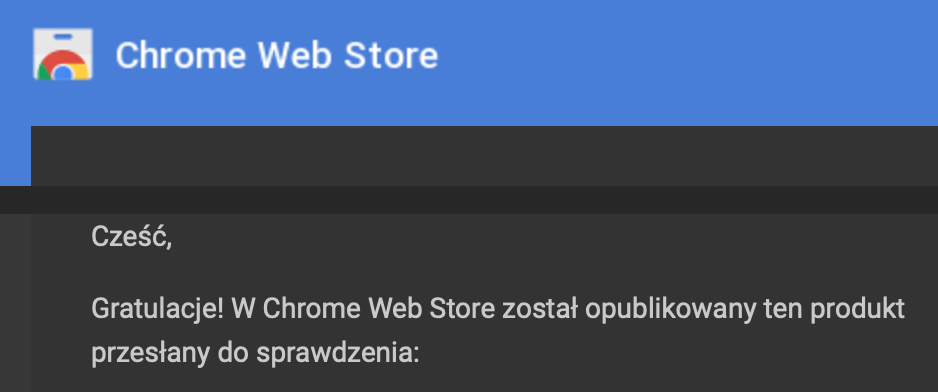Open the Chrome Web Store header title
This screenshot has height=392, width=938.
(276, 55)
